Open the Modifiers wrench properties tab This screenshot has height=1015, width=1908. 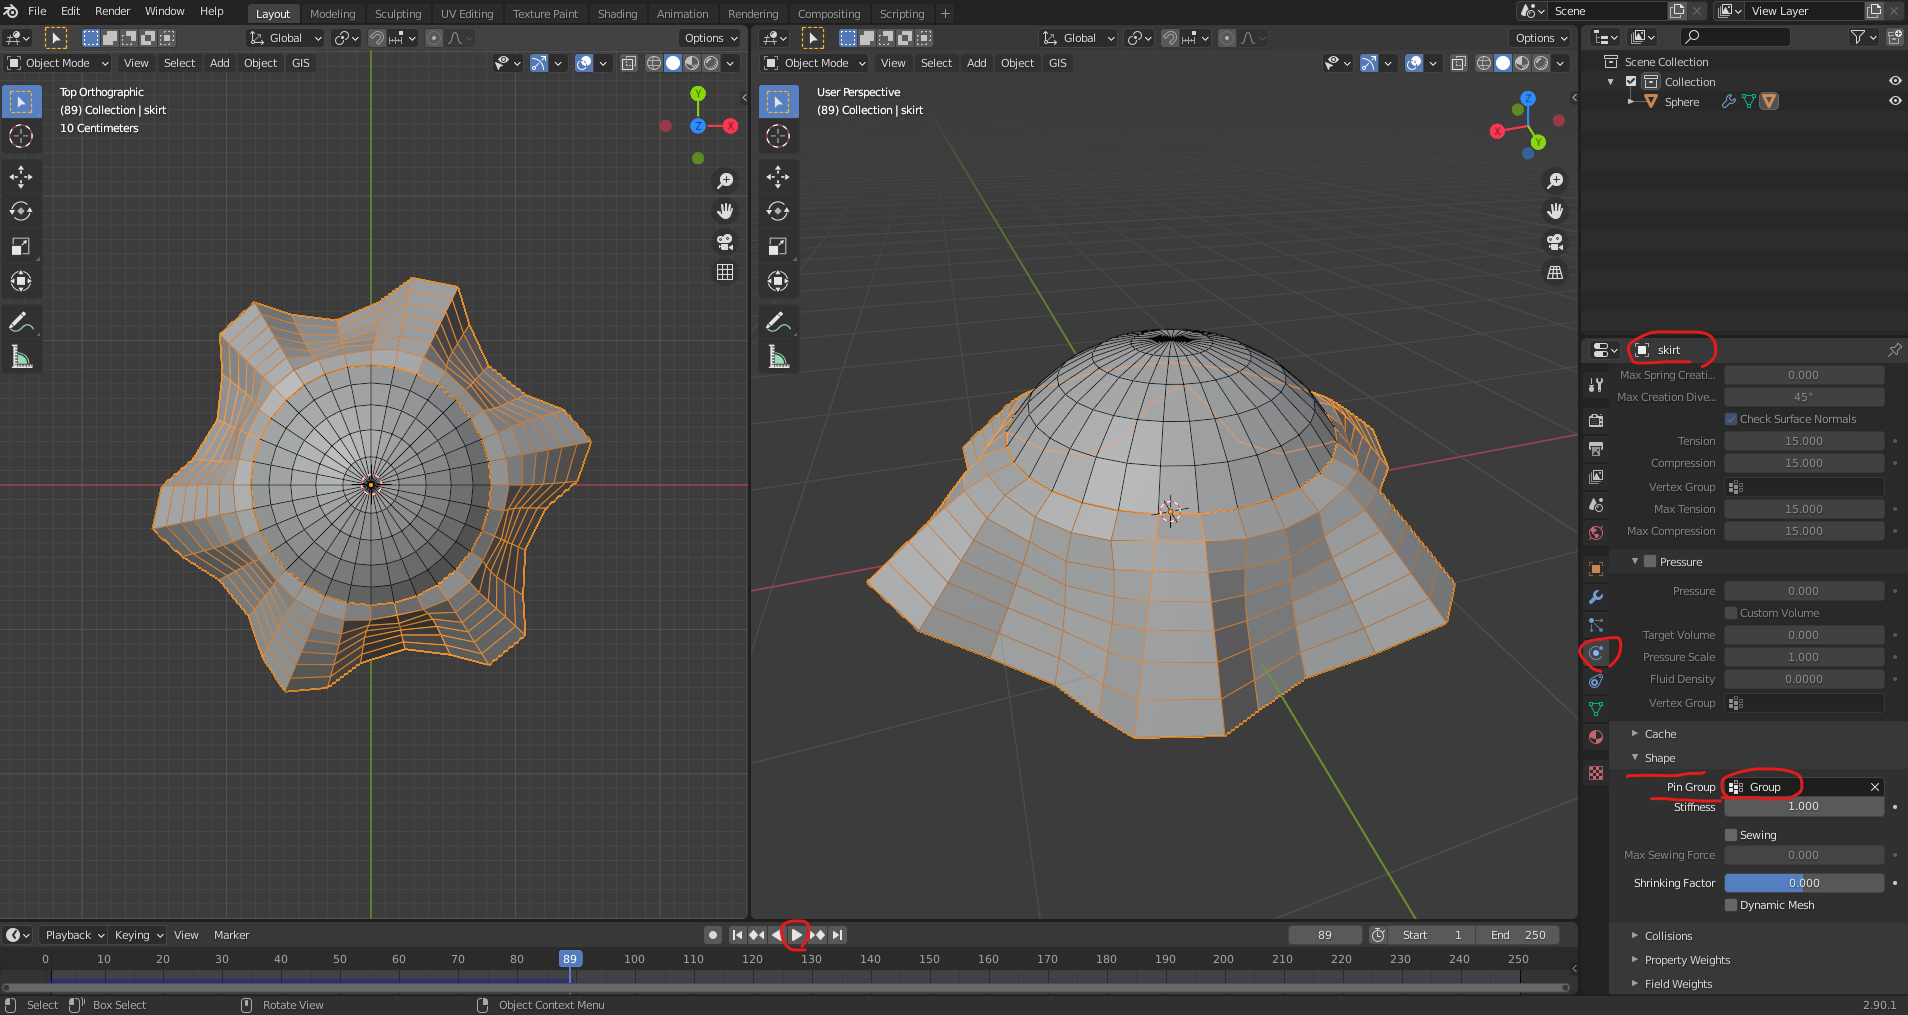tap(1596, 597)
